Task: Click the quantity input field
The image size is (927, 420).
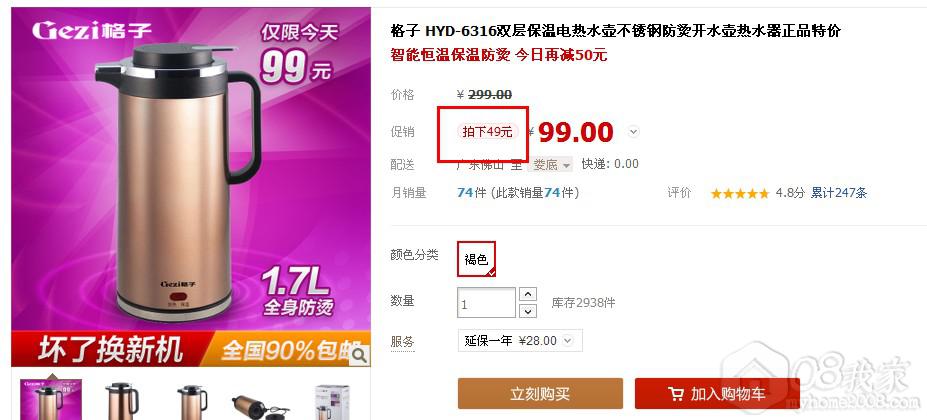Action: [487, 303]
